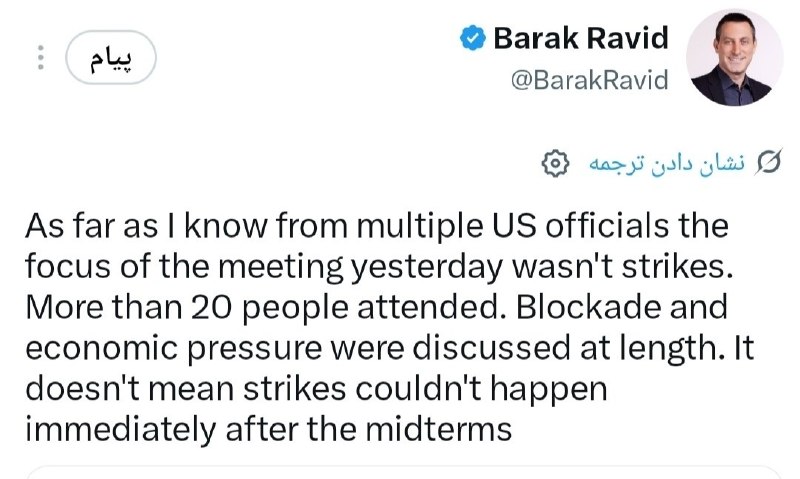Click tweet line 'focus of the meeting yesterday'
The width and height of the screenshot is (800, 479).
[379, 267]
